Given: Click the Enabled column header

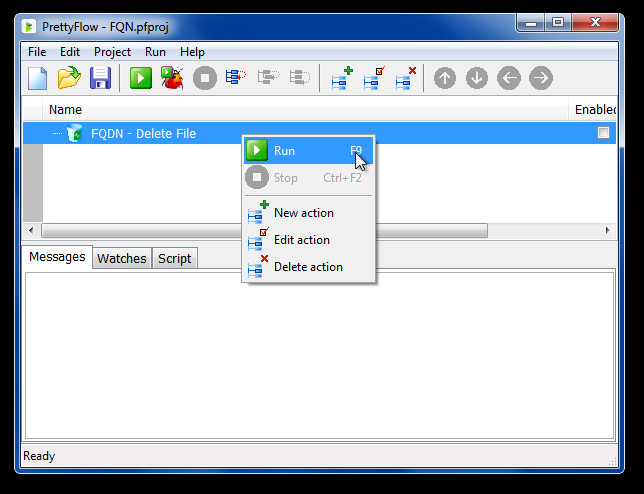Looking at the screenshot, I should (x=593, y=110).
